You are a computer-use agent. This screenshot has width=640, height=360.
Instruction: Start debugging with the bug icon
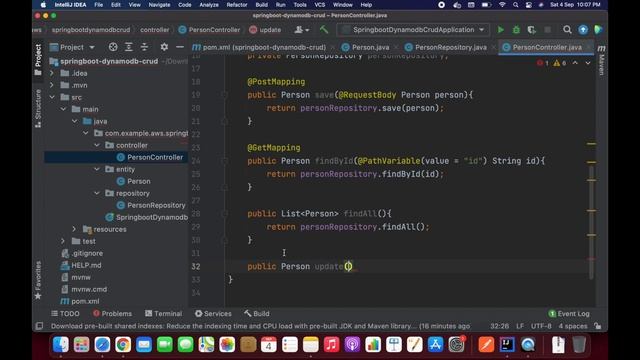[516, 30]
